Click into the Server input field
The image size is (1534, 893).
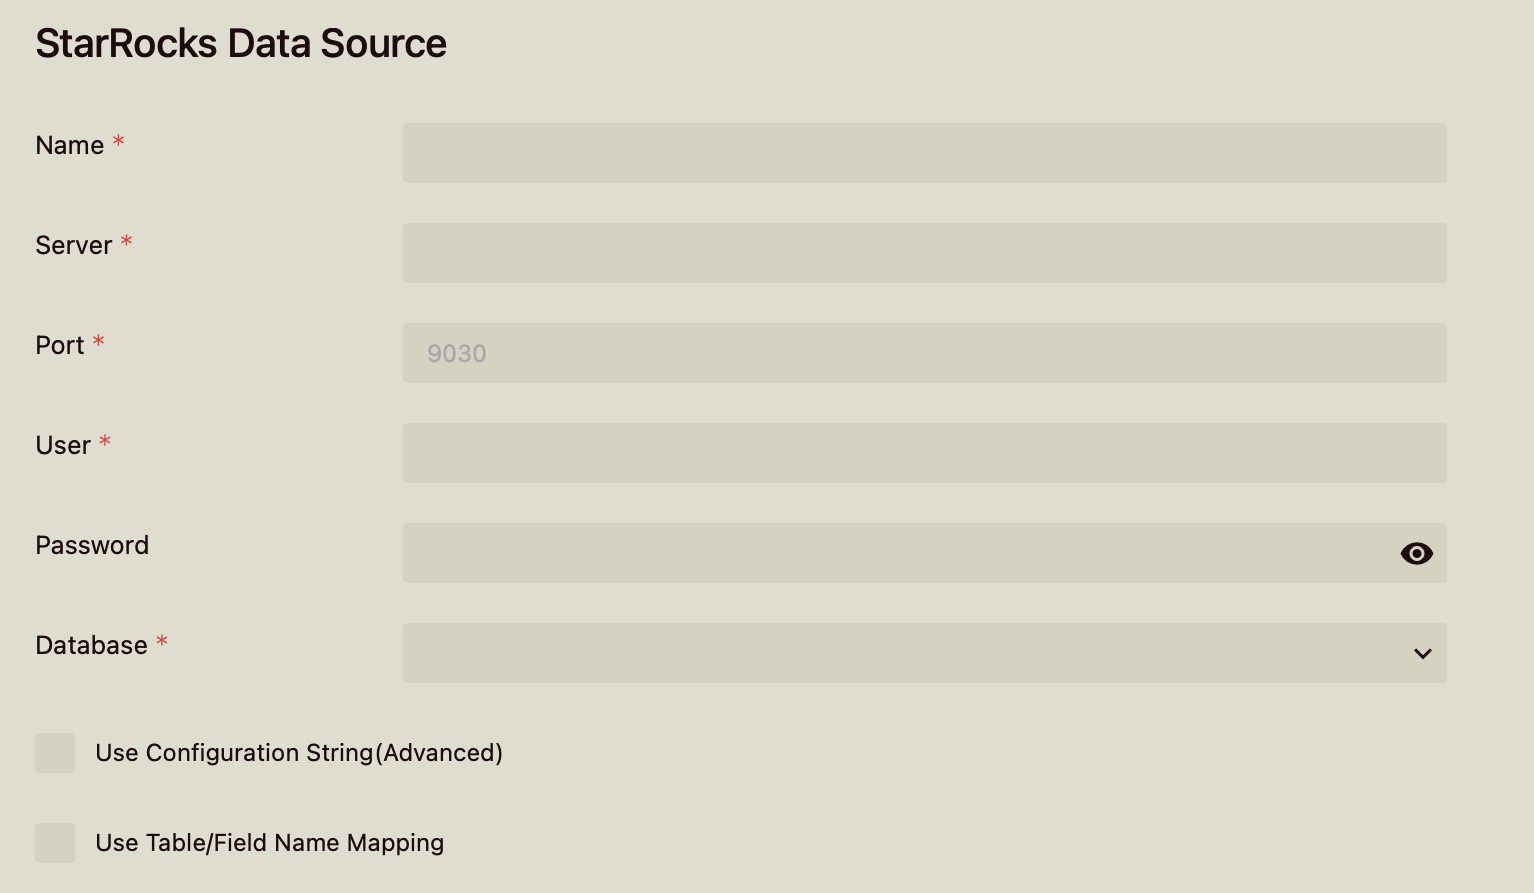[924, 253]
